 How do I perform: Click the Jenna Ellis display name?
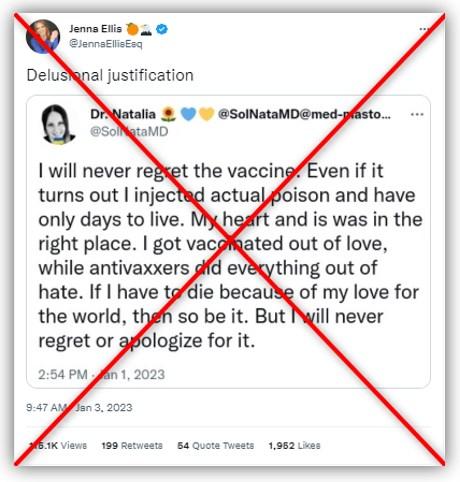[95, 29]
